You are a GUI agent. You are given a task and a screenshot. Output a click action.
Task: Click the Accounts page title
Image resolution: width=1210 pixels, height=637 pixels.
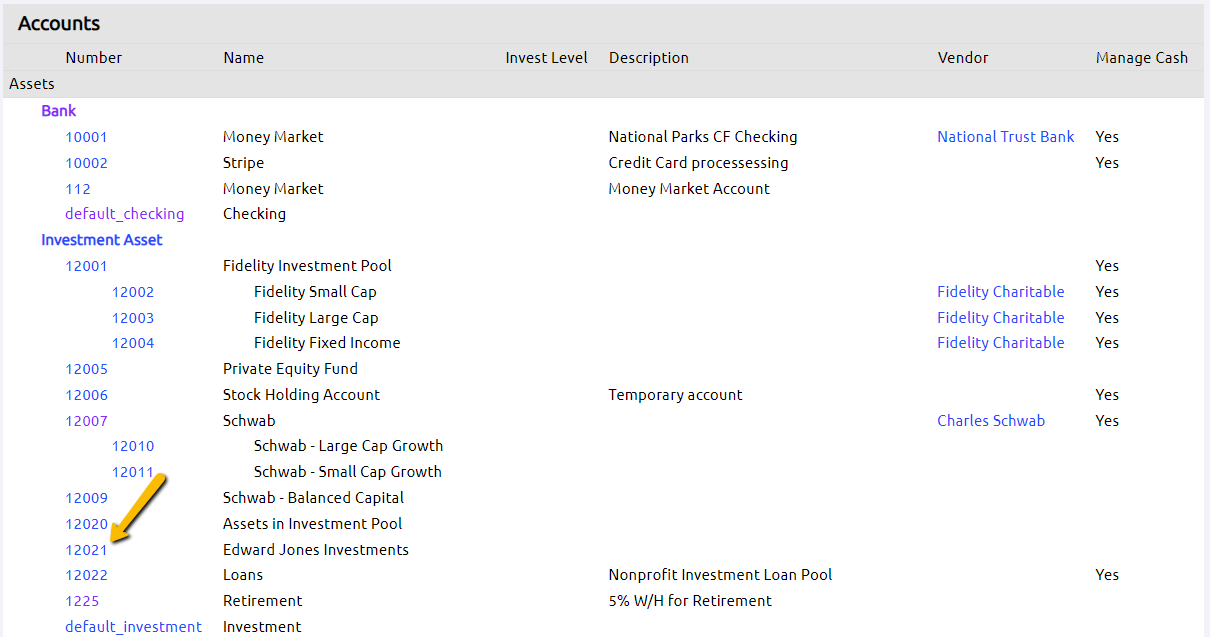(x=59, y=23)
